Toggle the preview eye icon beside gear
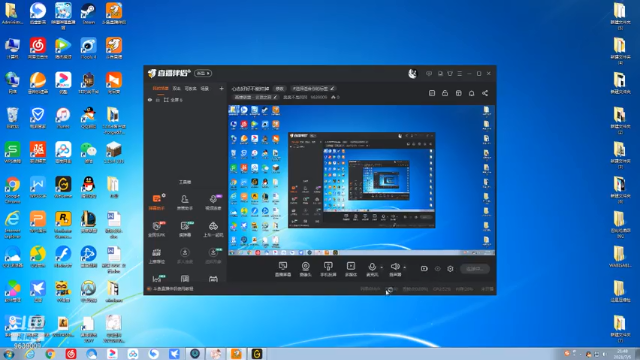Image resolution: width=640 pixels, height=360 pixels. (438, 269)
